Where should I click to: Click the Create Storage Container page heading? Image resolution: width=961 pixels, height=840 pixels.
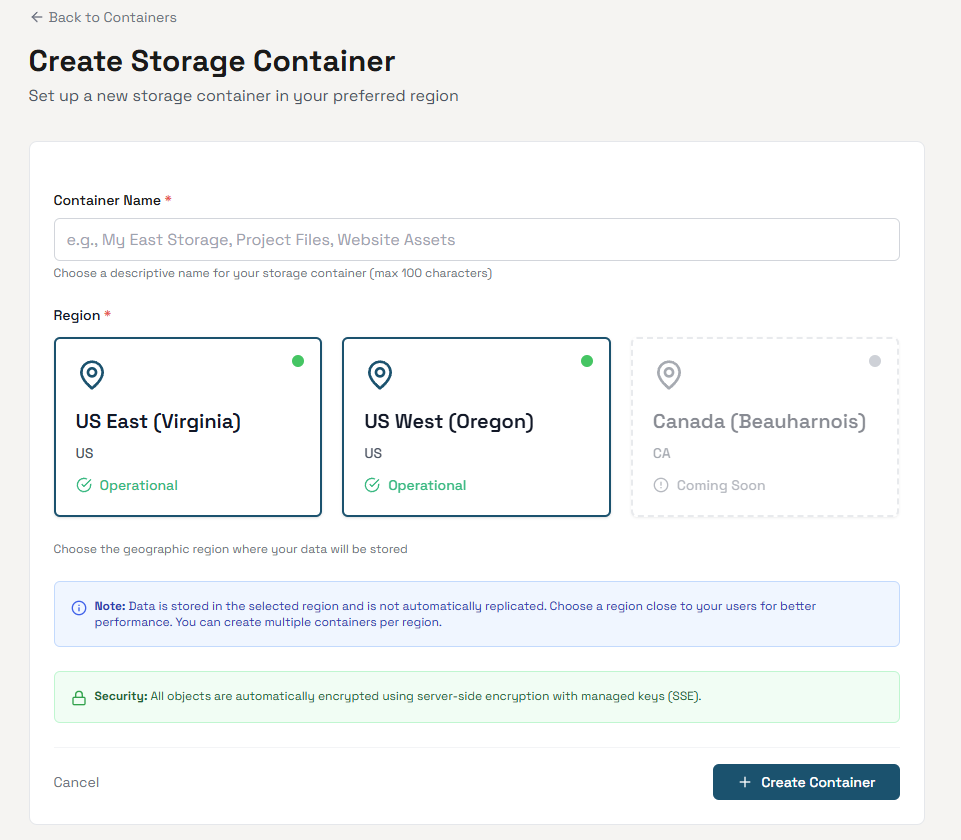pyautogui.click(x=211, y=61)
